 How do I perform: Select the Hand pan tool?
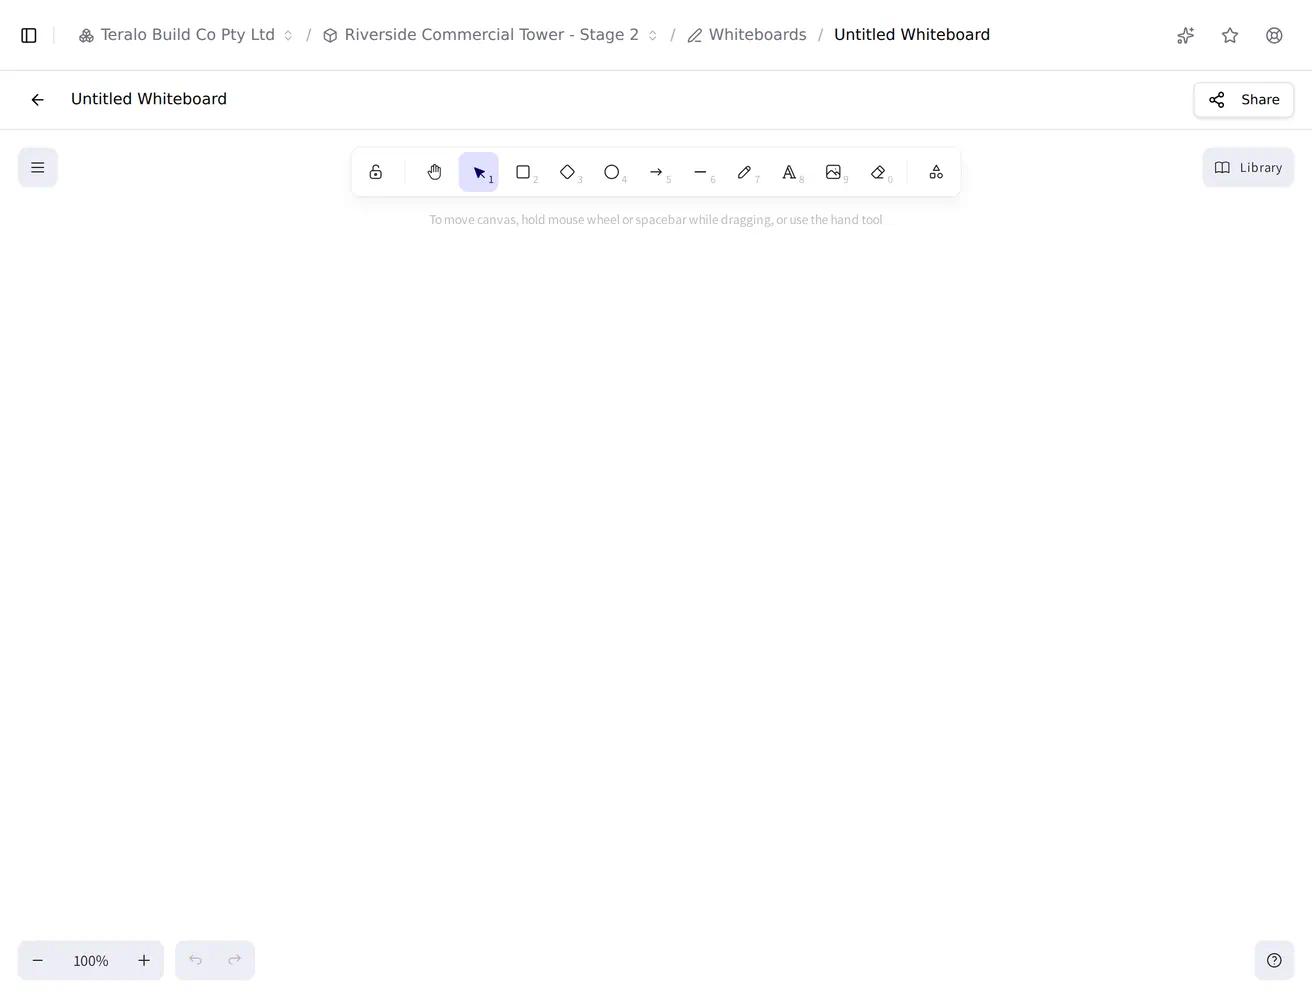click(x=434, y=172)
